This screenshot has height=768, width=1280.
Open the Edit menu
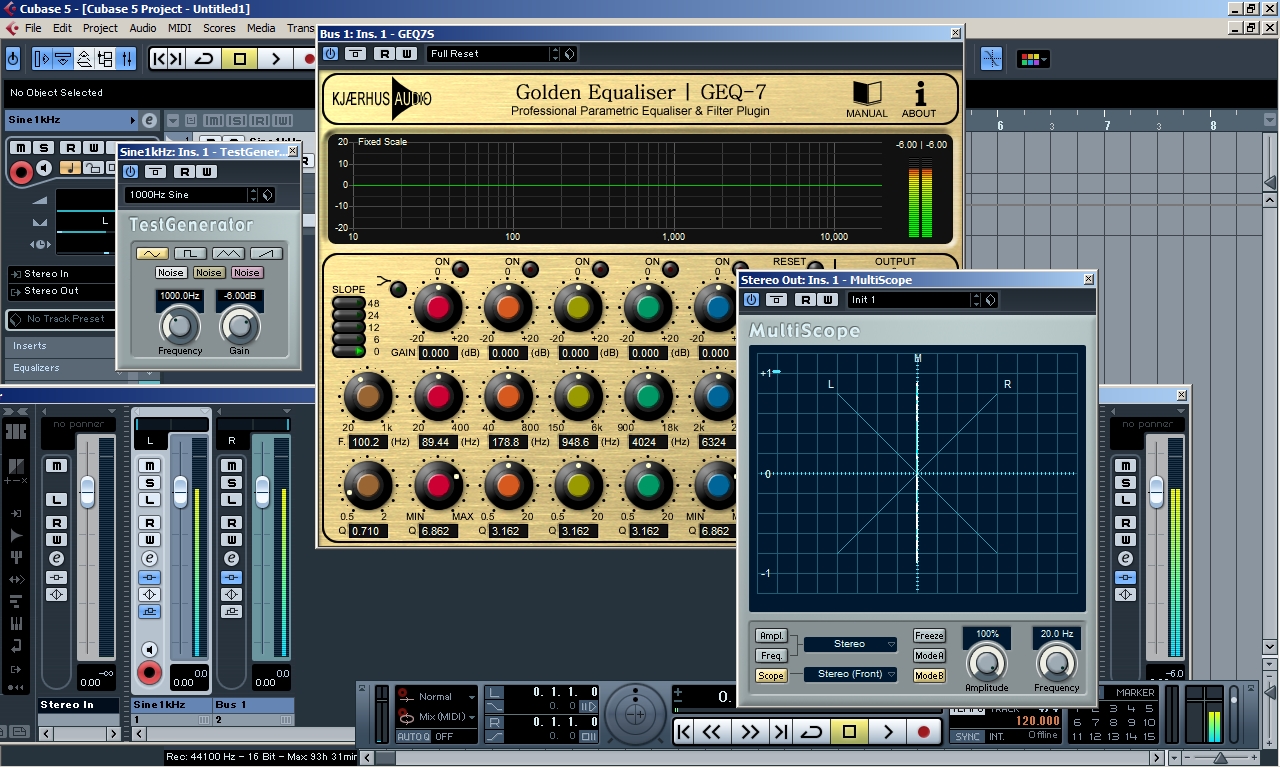(62, 28)
